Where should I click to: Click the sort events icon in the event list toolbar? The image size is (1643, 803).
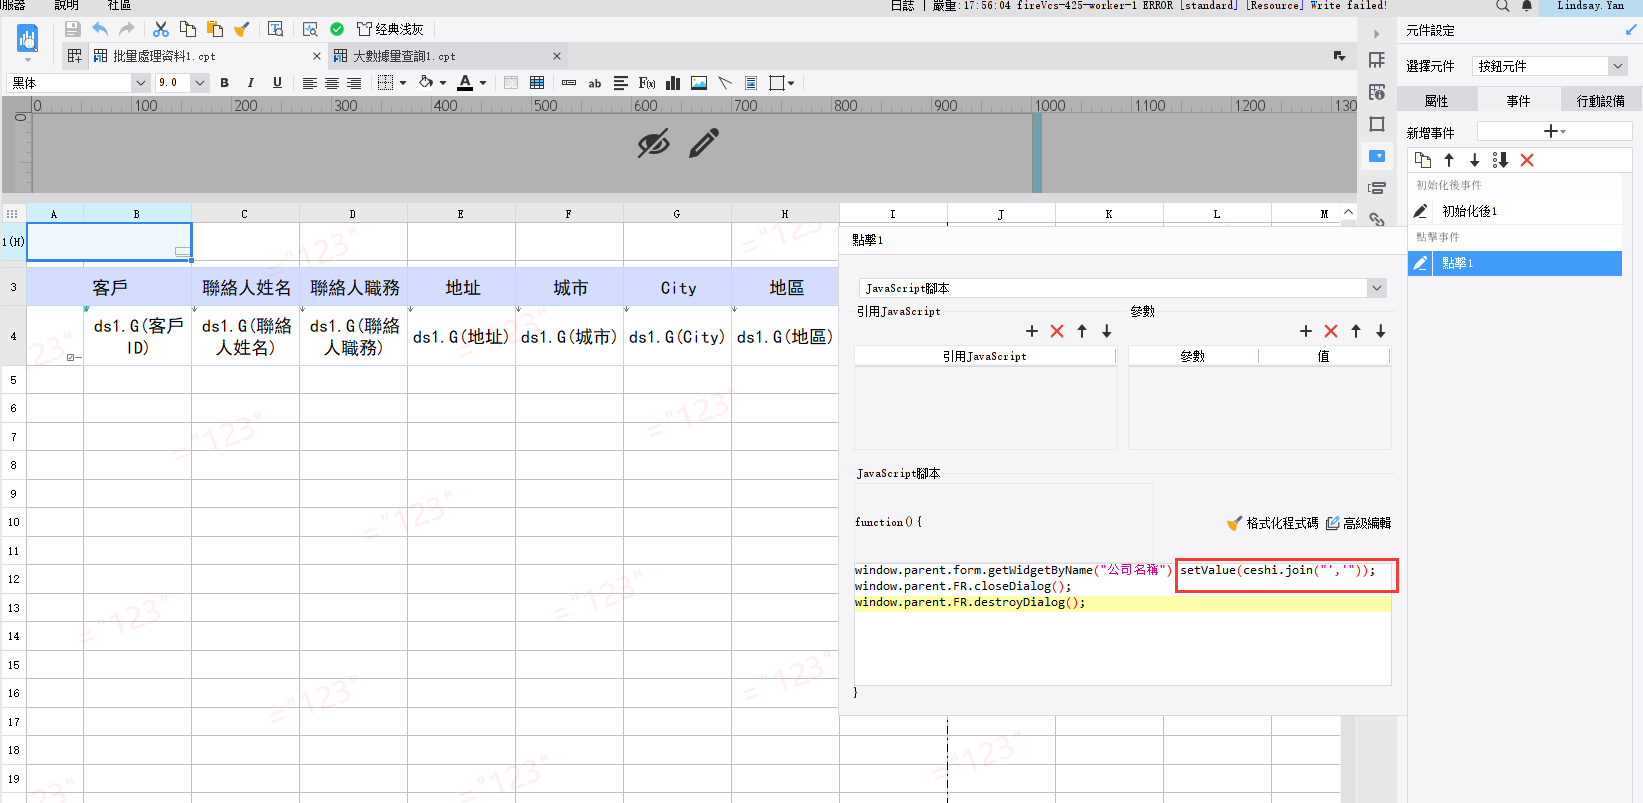tap(1500, 160)
